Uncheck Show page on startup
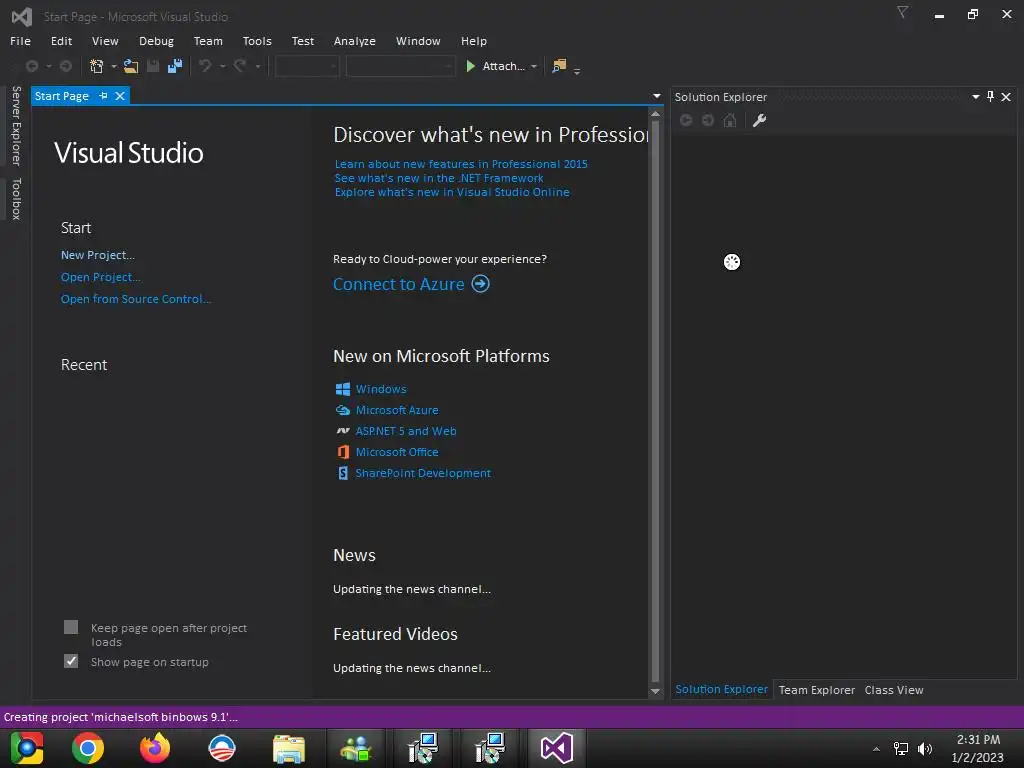 [x=71, y=662]
